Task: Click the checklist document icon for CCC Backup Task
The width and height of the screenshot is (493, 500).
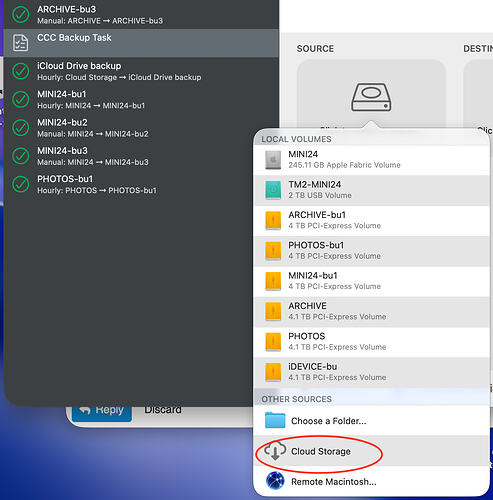Action: tap(20, 43)
